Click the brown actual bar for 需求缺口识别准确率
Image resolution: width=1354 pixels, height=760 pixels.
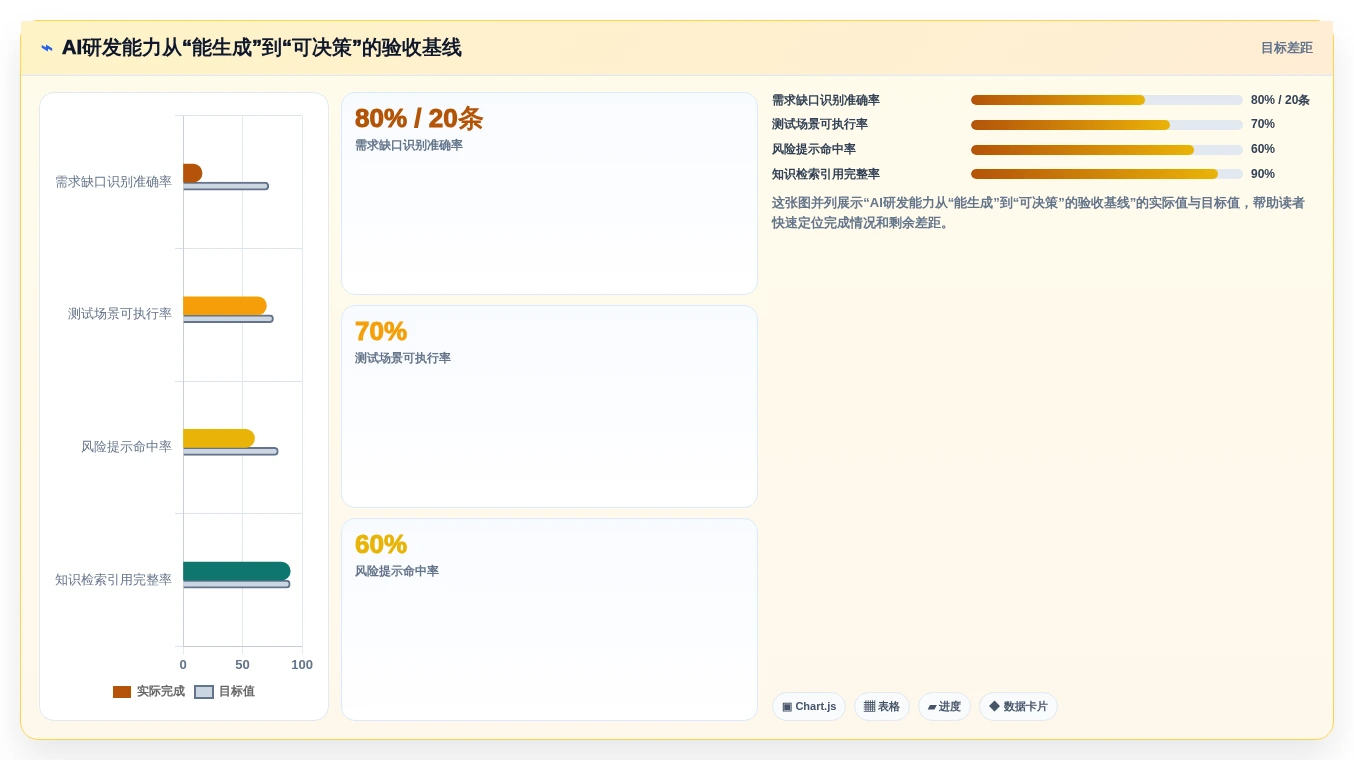coord(192,173)
